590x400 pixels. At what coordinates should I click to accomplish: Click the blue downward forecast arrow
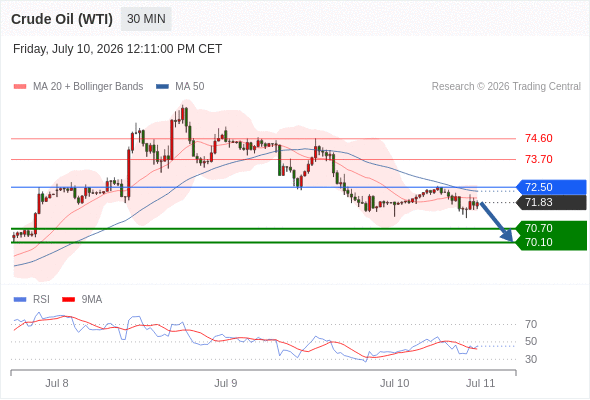(x=497, y=222)
